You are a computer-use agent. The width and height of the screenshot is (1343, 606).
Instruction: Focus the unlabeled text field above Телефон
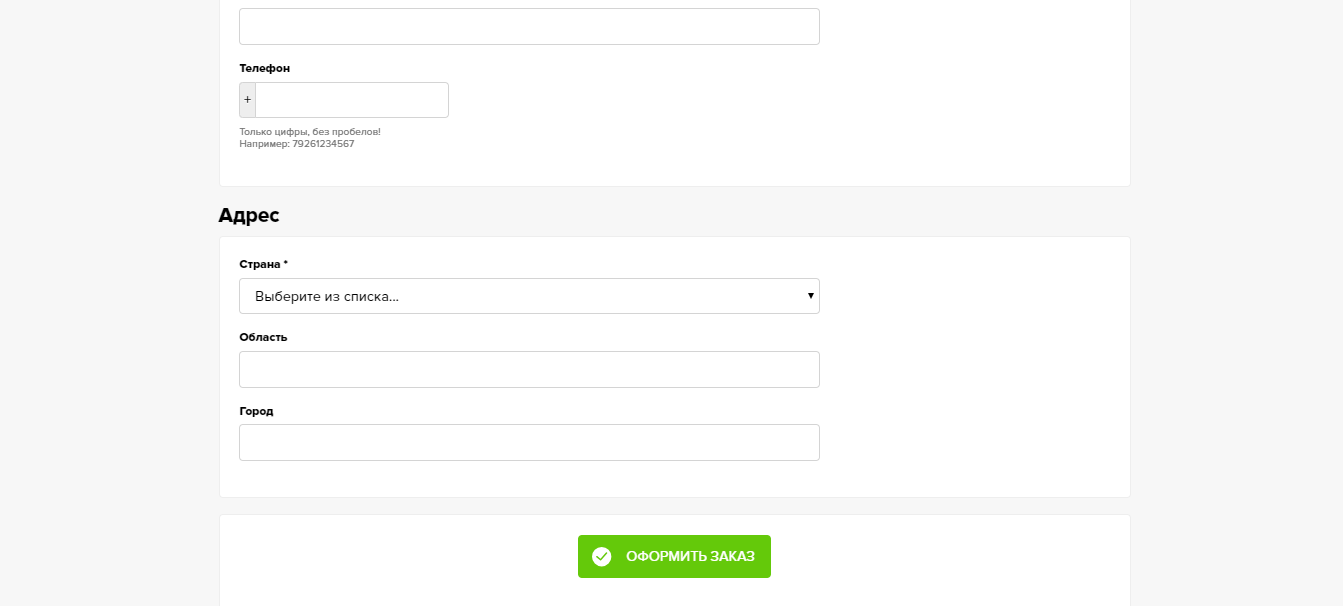point(529,26)
